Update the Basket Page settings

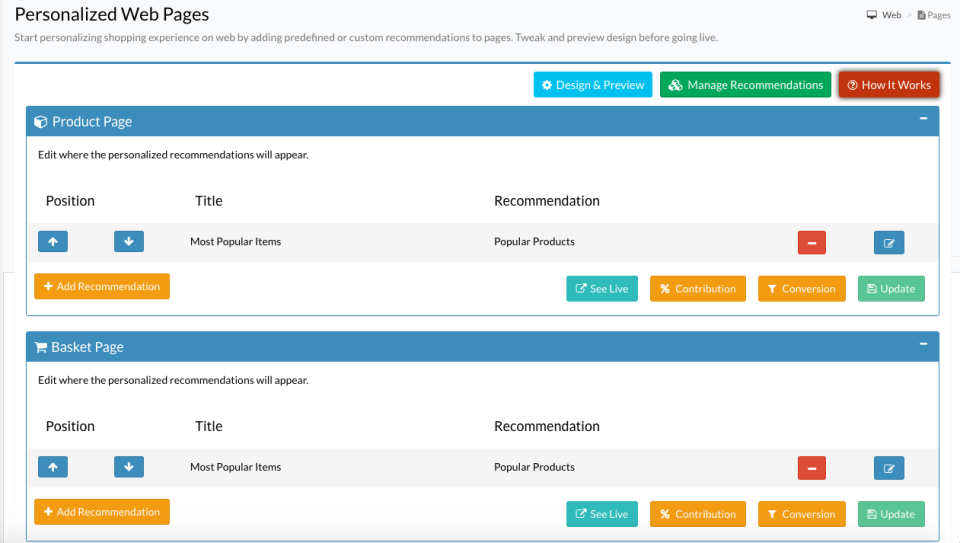[x=891, y=514]
